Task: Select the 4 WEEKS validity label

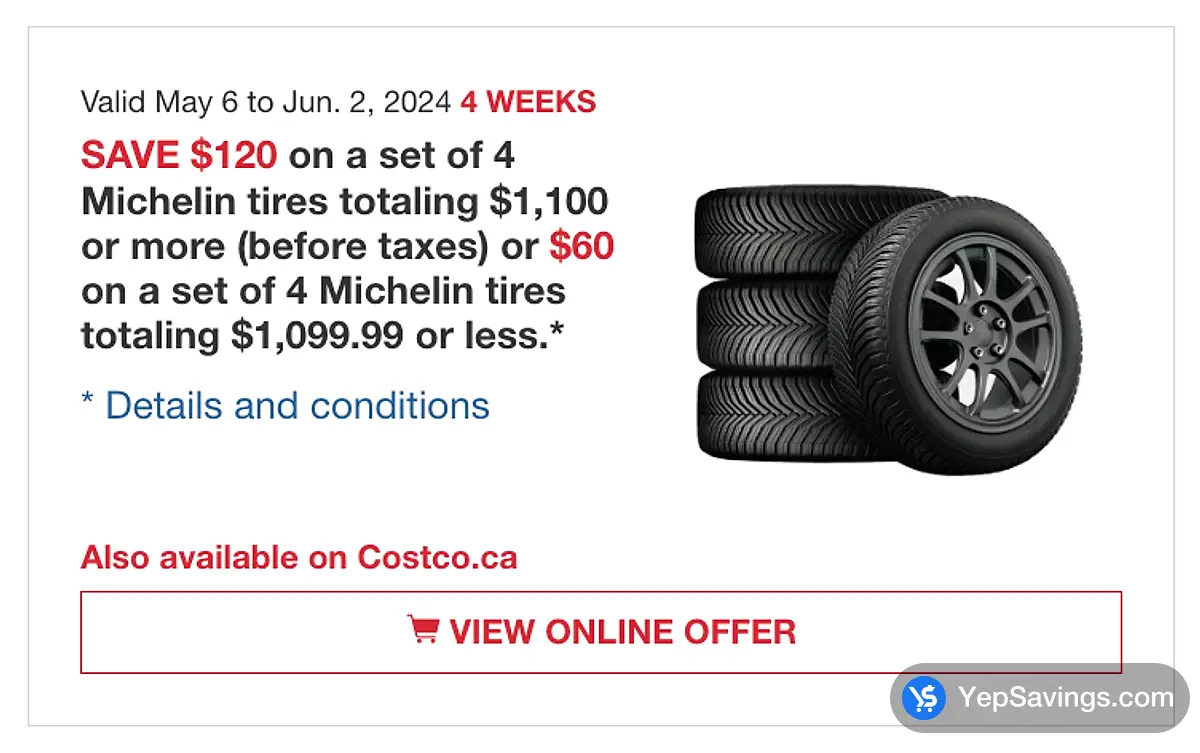Action: [527, 101]
